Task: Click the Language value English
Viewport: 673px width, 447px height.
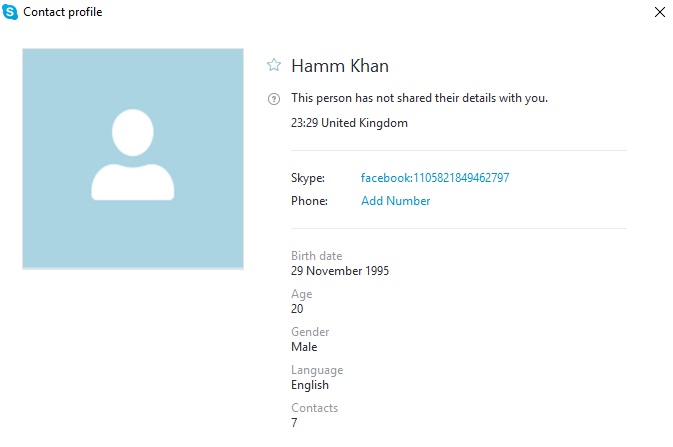Action: 310,385
